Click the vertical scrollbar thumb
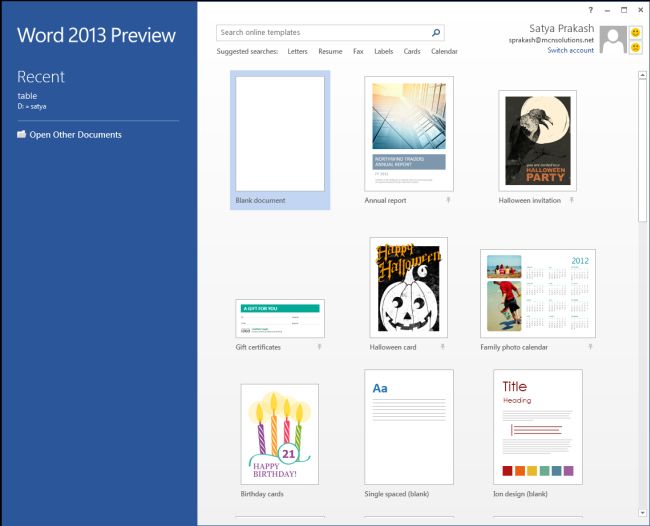650x526 pixels. pos(642,151)
